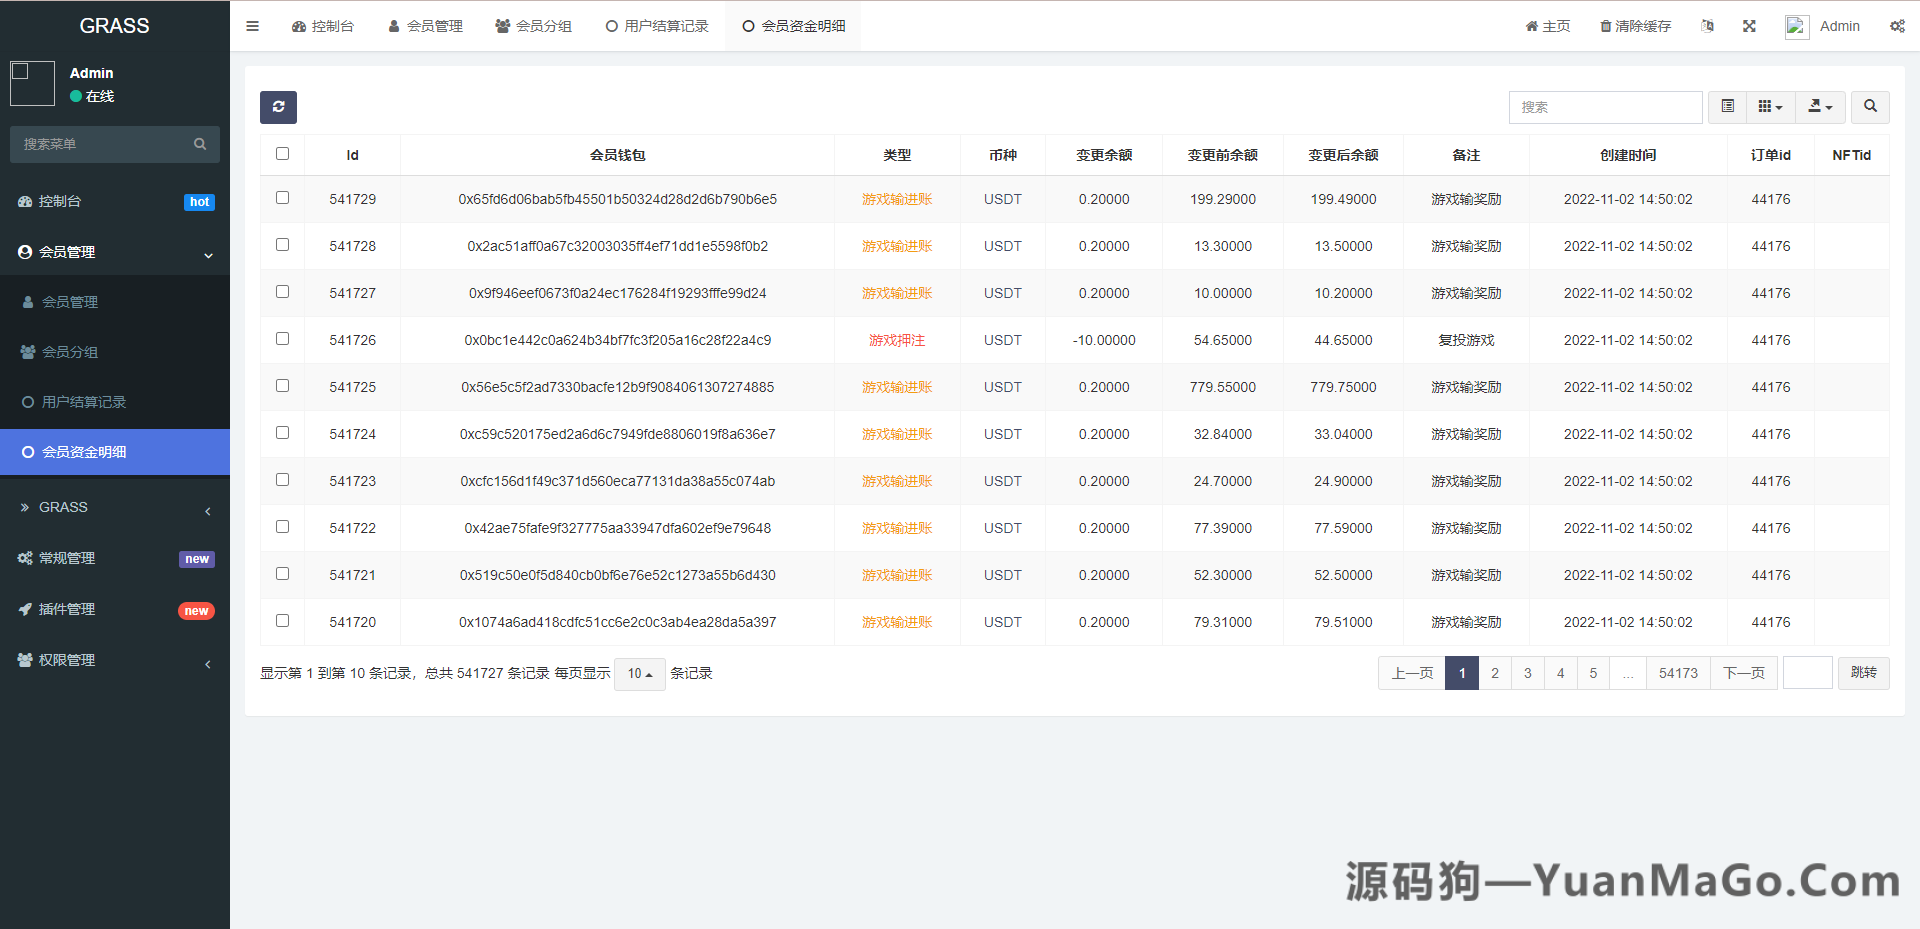Image resolution: width=1920 pixels, height=929 pixels.
Task: Open the settings gears icon at top right
Action: coord(1896,26)
